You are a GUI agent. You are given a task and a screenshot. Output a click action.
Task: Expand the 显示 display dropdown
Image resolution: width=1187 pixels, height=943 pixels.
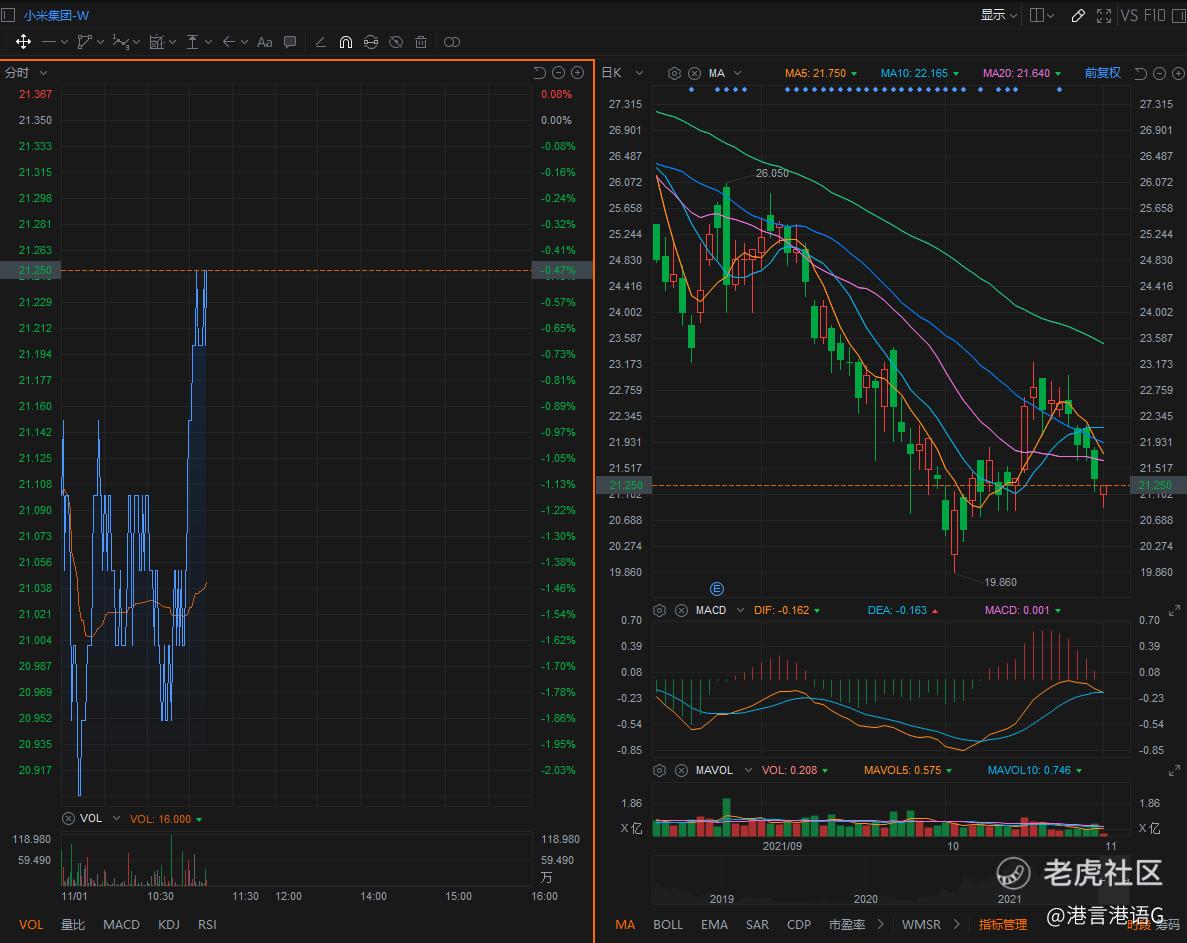(x=998, y=15)
